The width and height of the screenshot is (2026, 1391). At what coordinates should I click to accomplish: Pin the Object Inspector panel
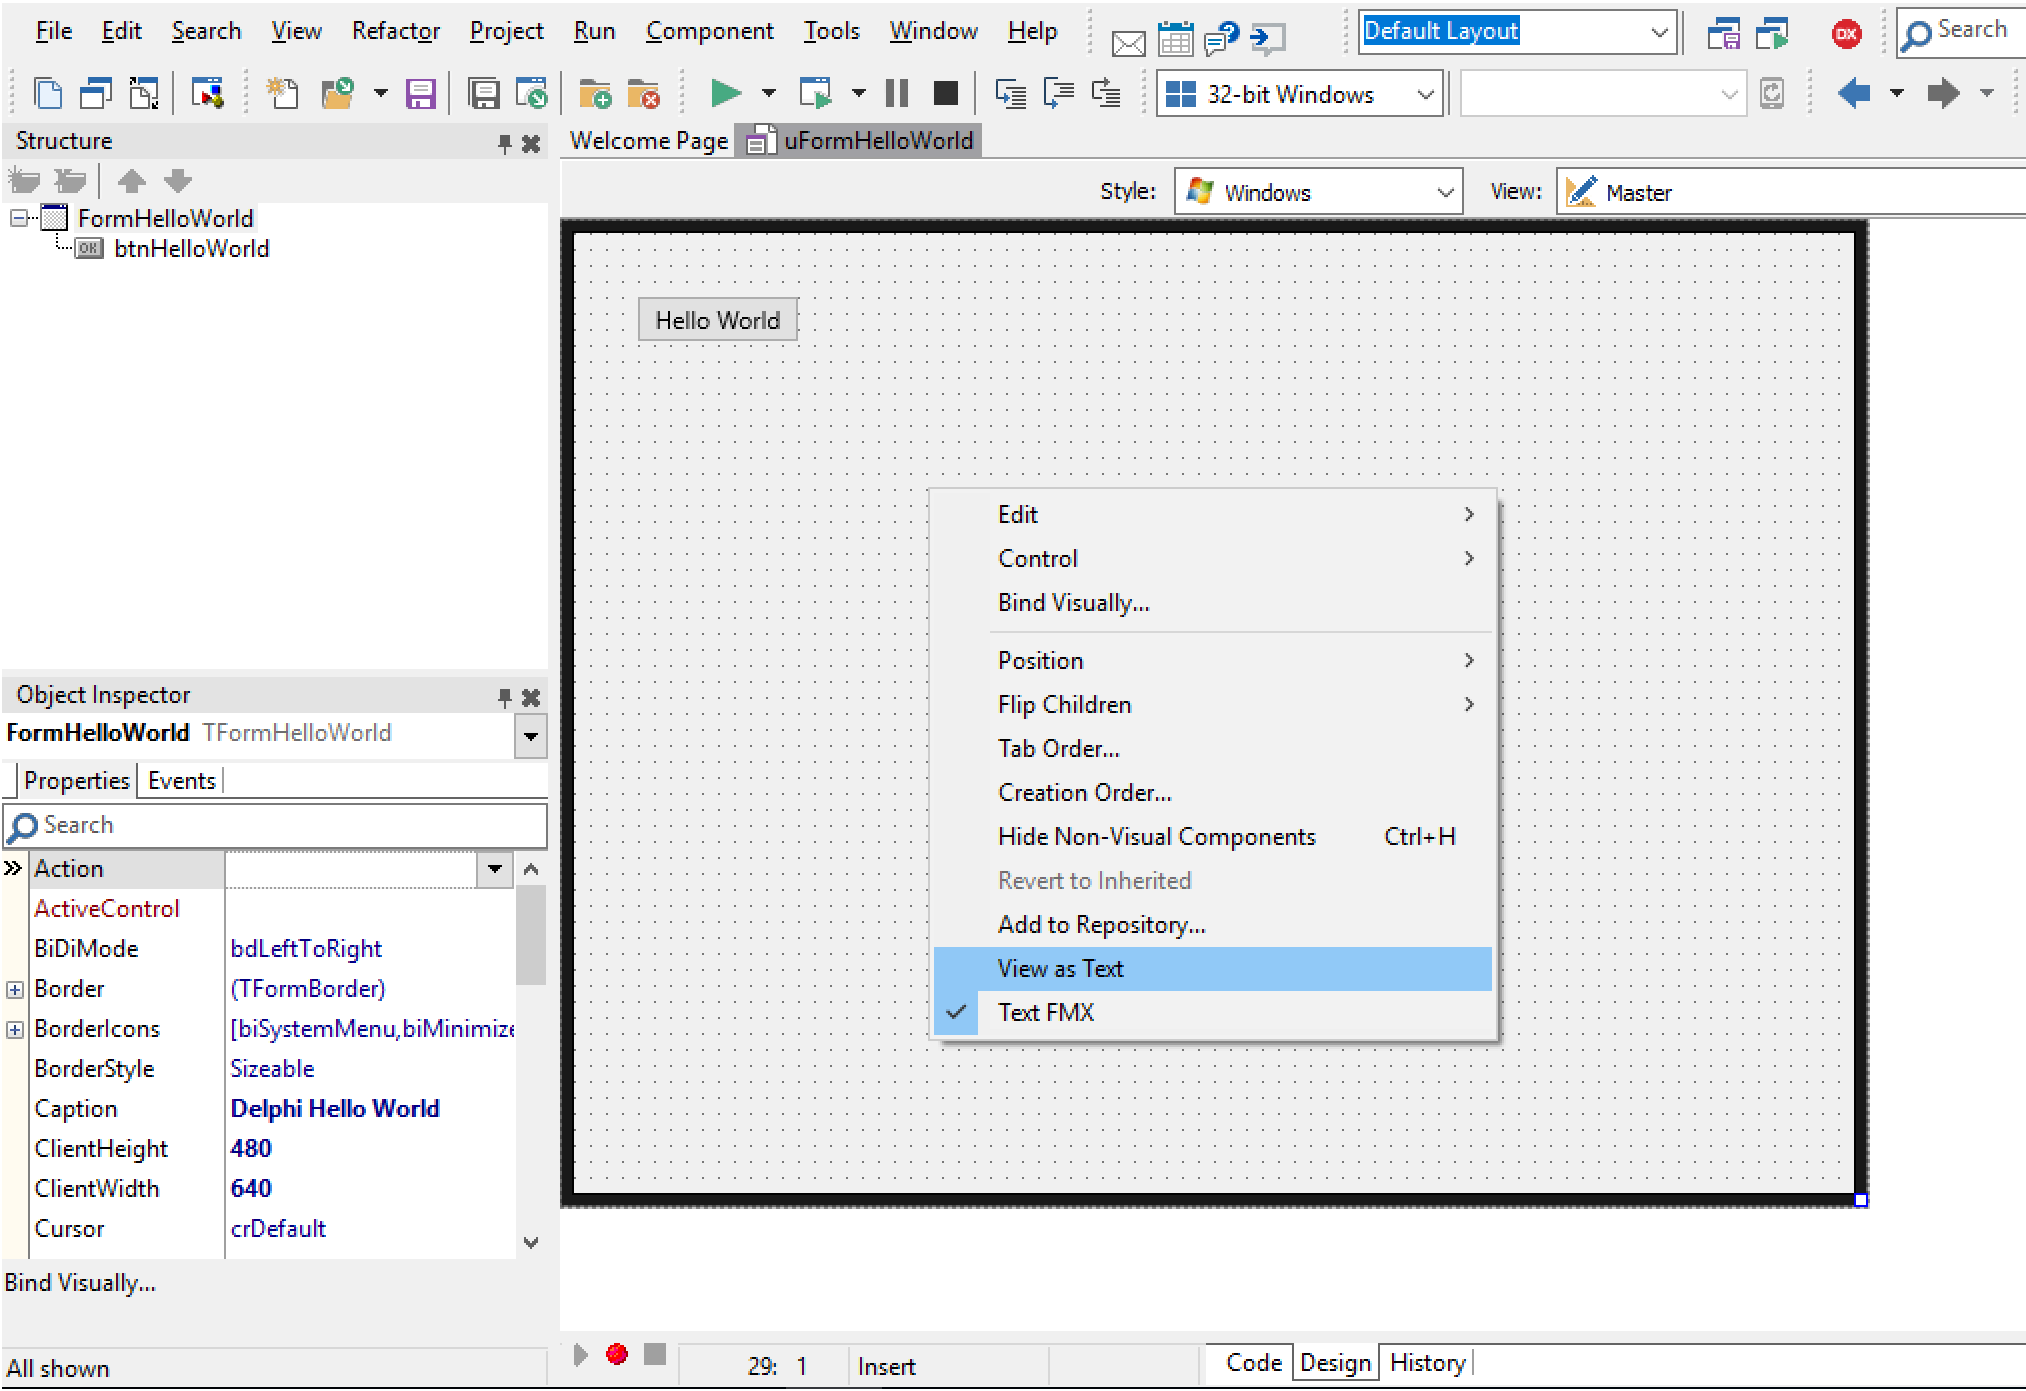(x=505, y=697)
